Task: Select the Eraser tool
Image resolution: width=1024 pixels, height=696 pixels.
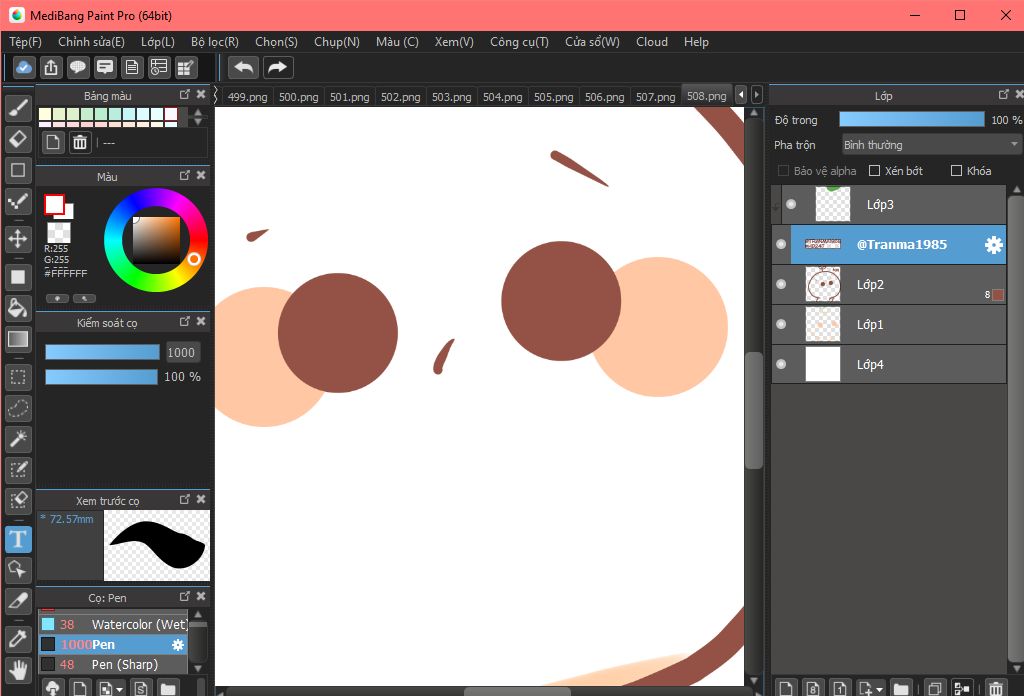Action: [18, 138]
